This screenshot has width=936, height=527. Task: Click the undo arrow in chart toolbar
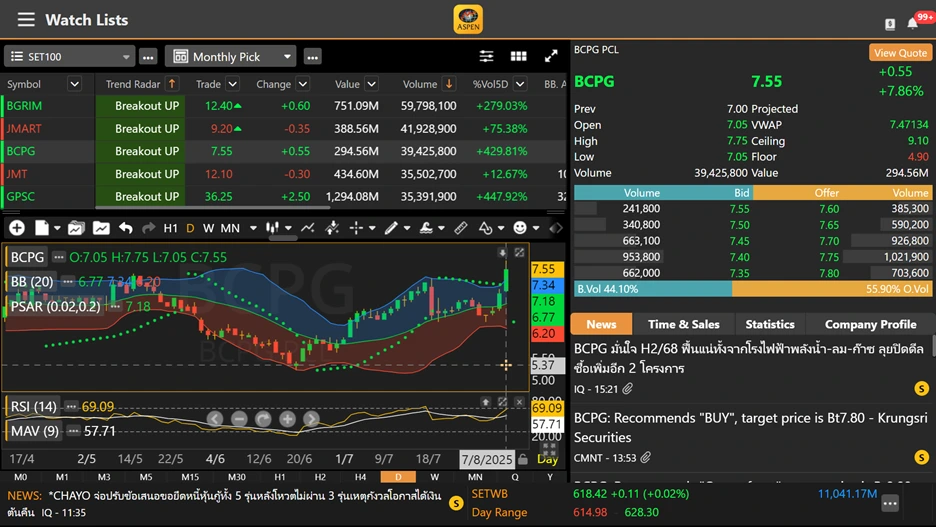point(125,228)
